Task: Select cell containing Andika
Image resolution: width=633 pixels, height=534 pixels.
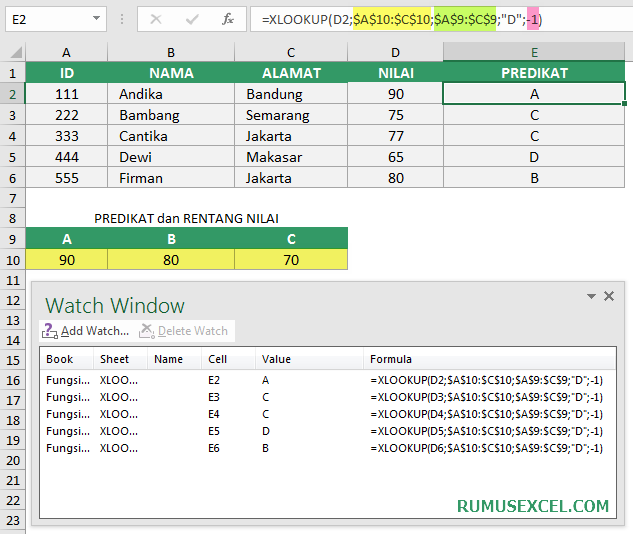Action: click(x=171, y=94)
